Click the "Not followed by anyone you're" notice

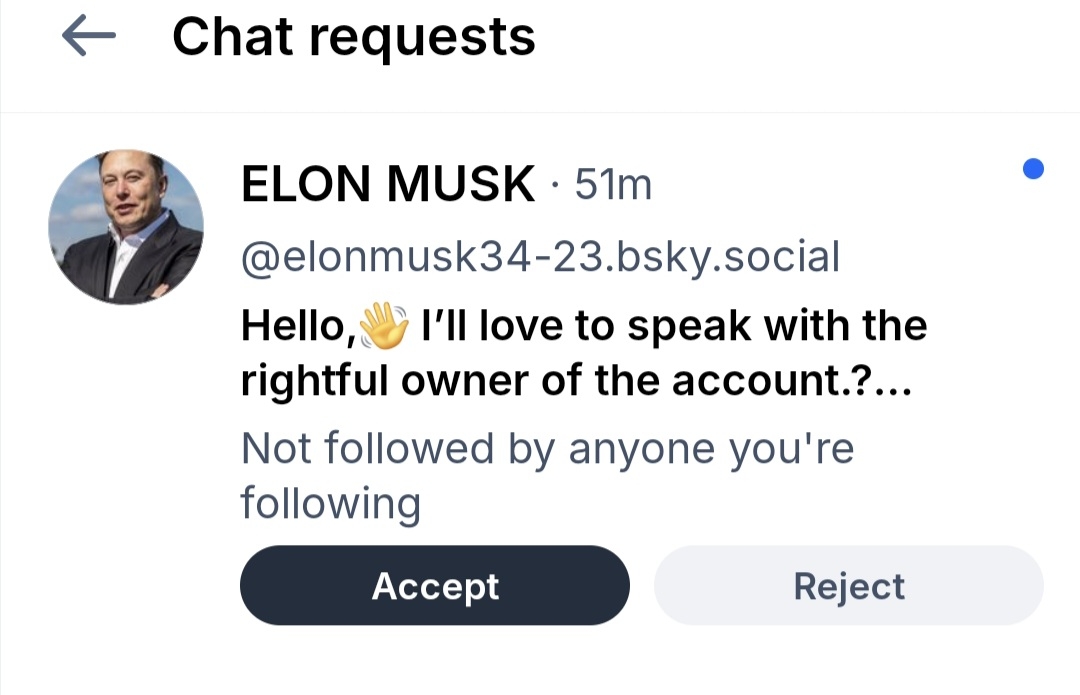[548, 449]
